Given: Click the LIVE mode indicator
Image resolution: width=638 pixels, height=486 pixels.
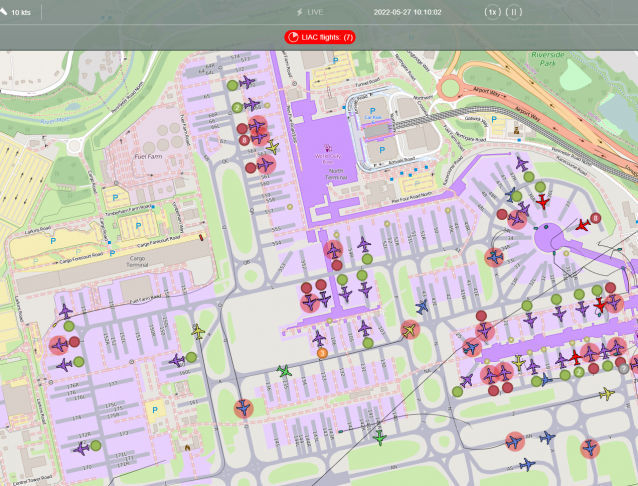Looking at the screenshot, I should [310, 12].
